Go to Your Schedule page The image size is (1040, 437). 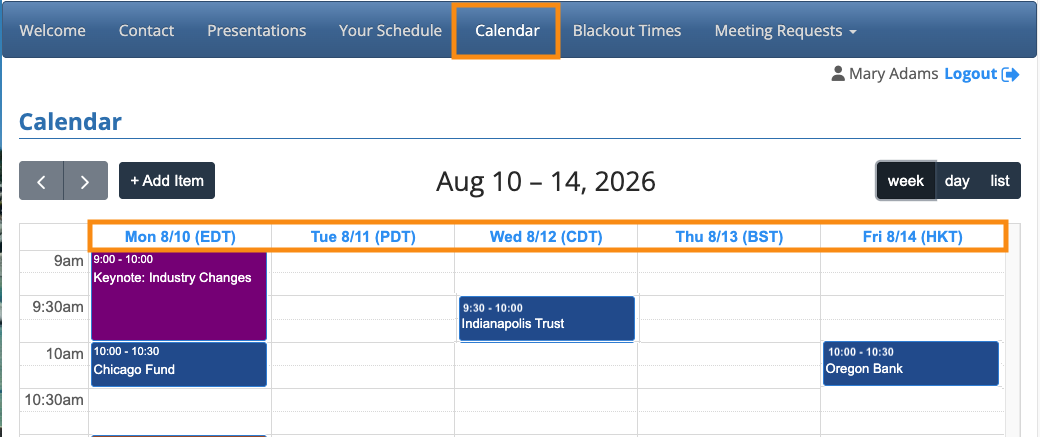coord(390,31)
